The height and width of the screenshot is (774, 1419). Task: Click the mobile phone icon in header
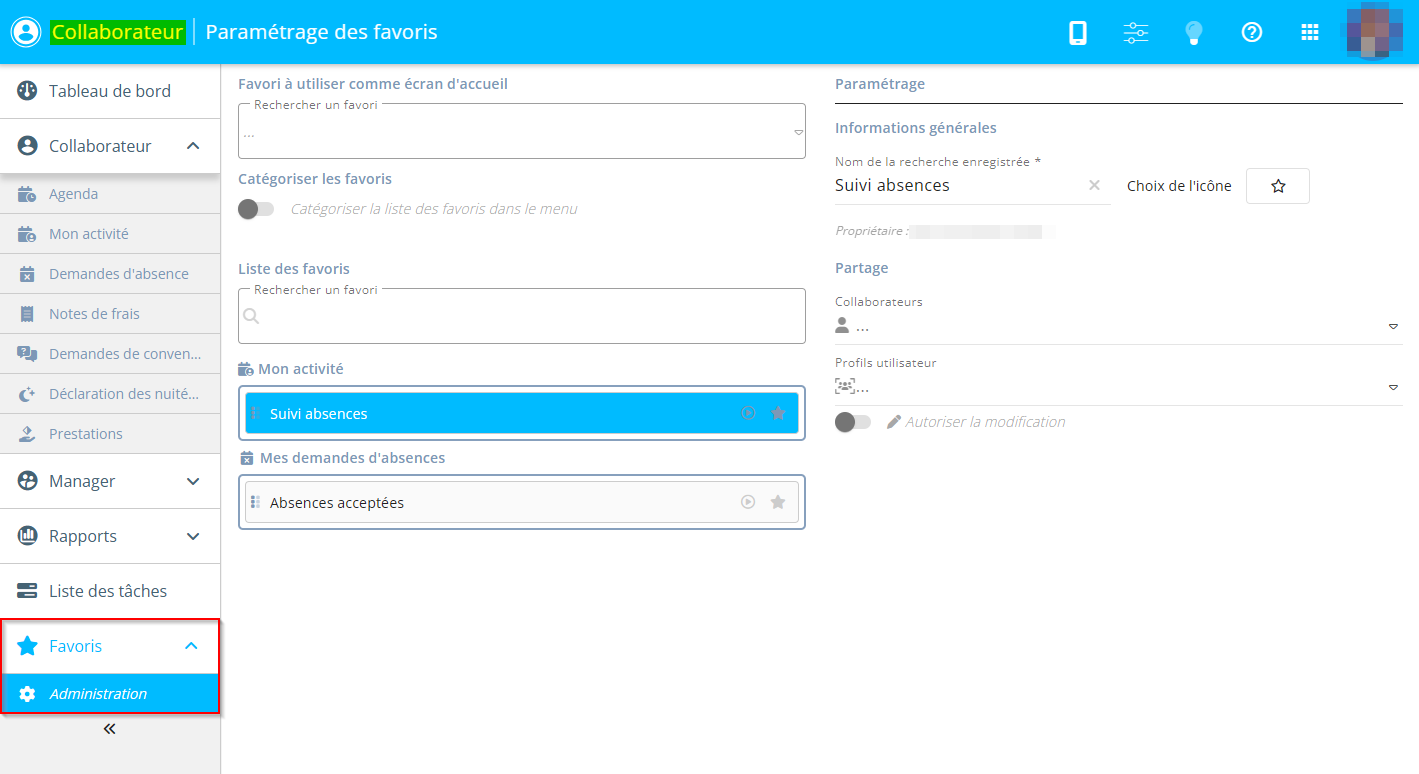(x=1078, y=33)
